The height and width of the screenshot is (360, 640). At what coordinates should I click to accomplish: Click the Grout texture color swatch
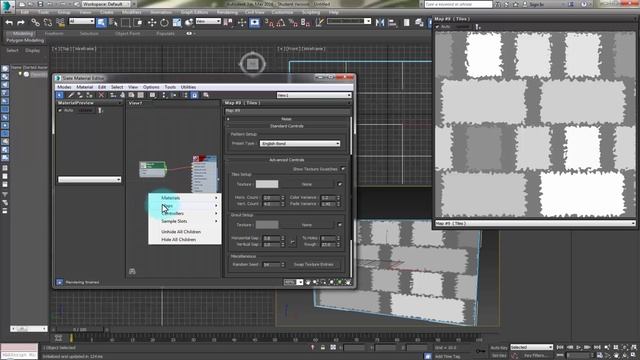tap(267, 225)
